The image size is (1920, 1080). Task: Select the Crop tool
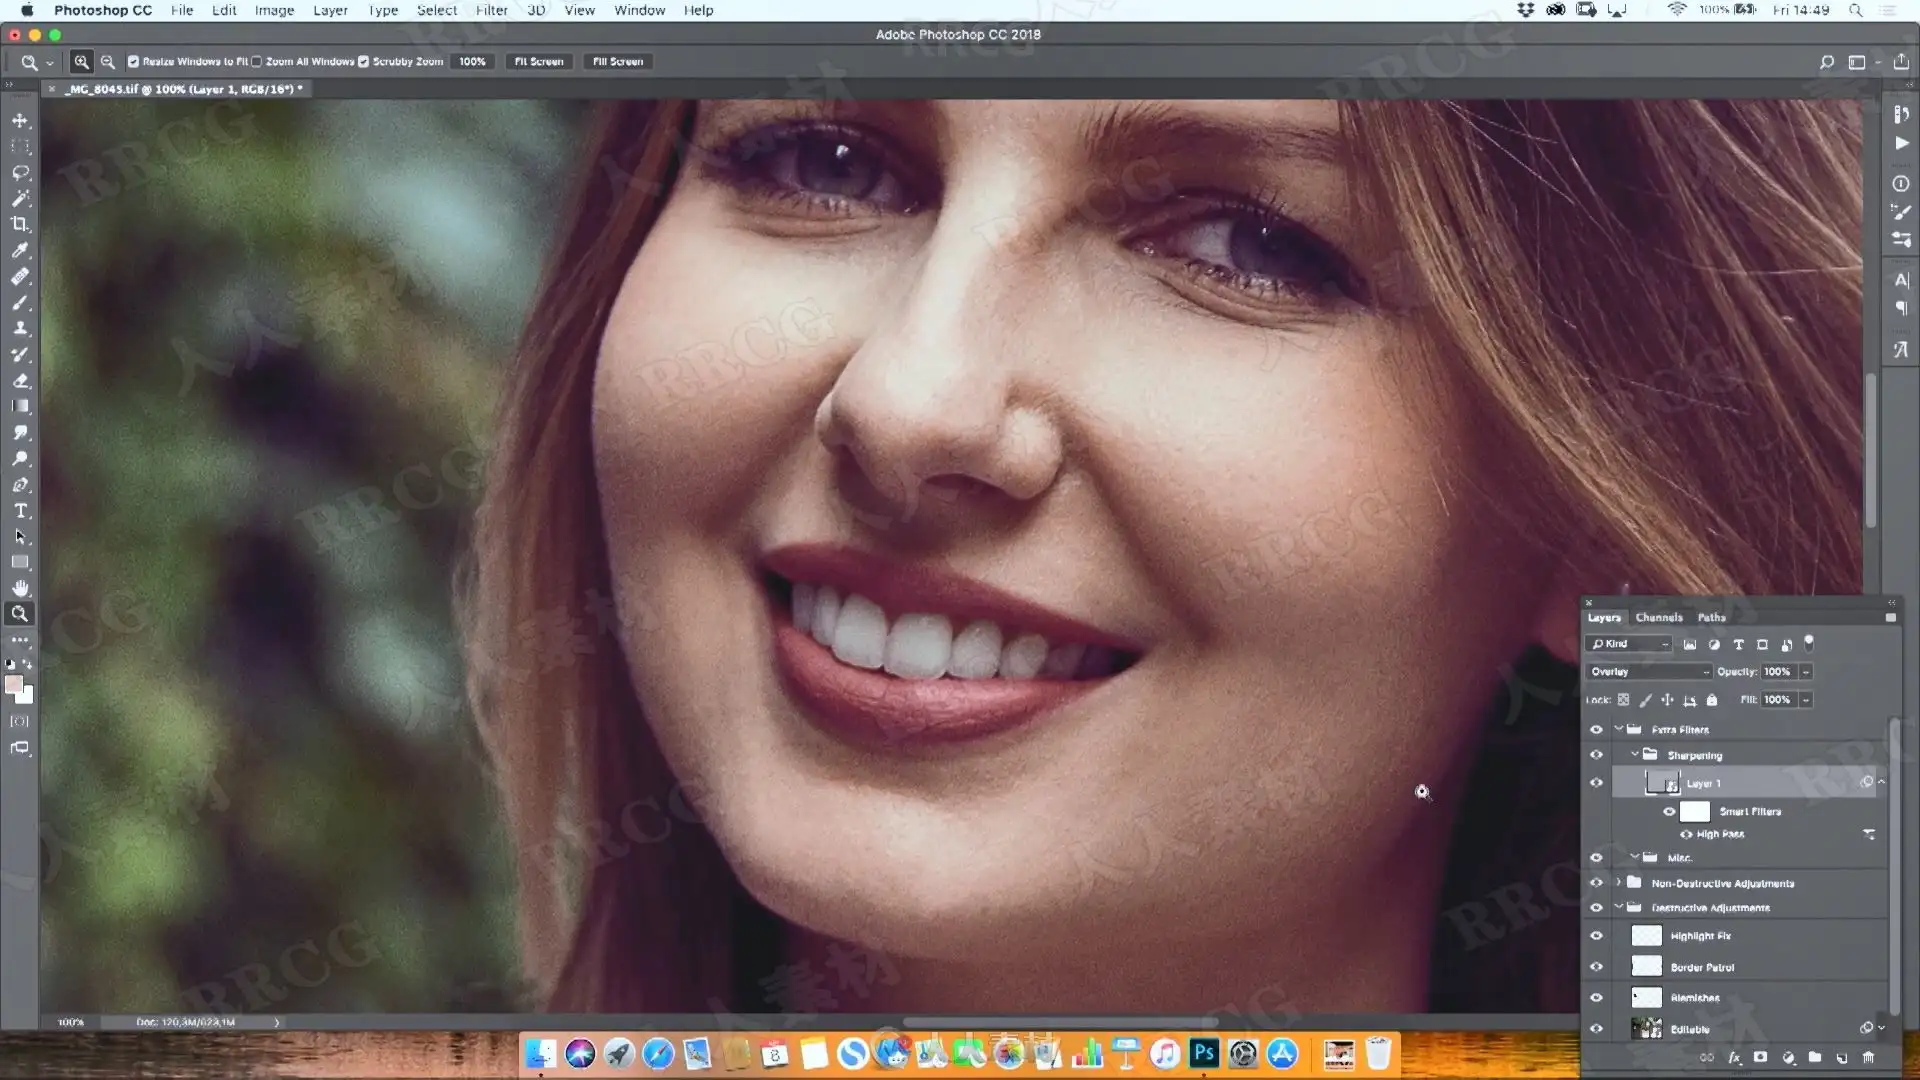[20, 224]
